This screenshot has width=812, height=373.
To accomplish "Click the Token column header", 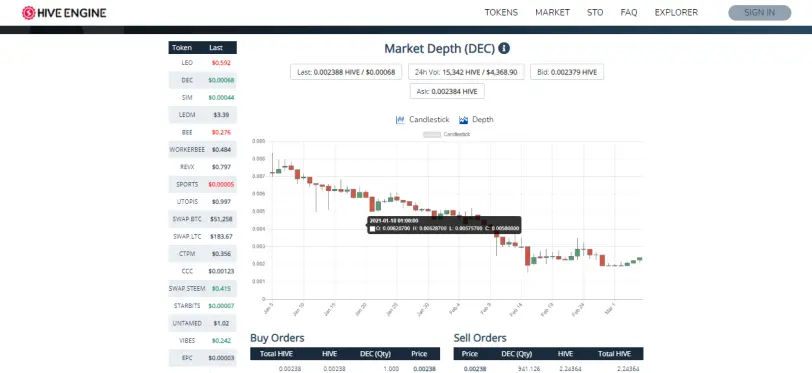I will pos(182,48).
